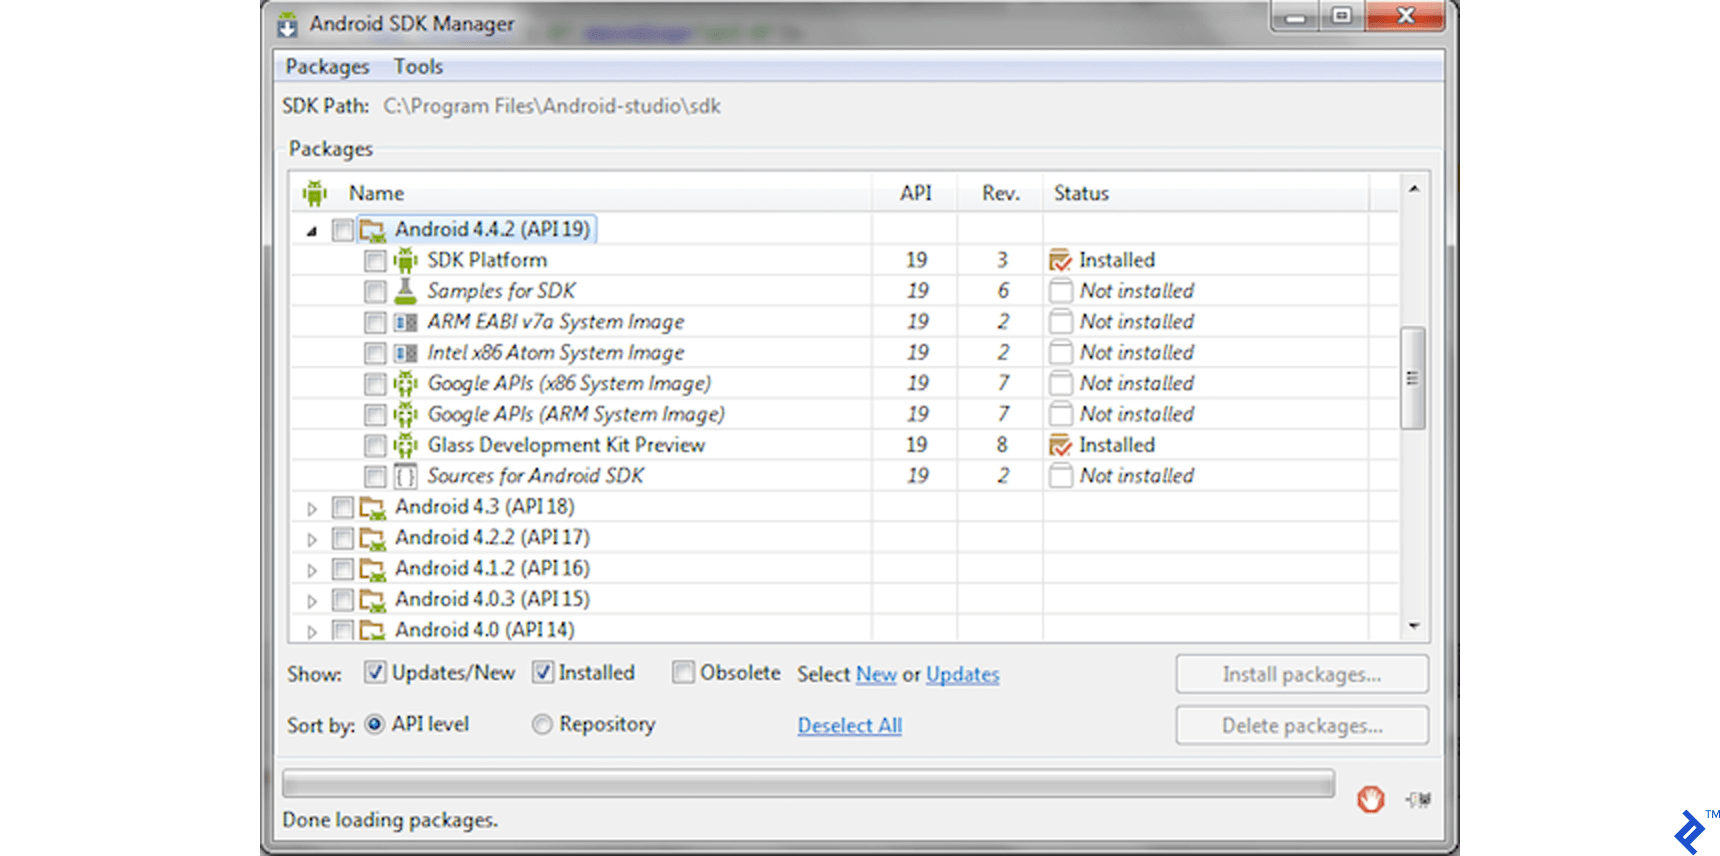Check the Samples for SDK checkbox
The width and height of the screenshot is (1720, 856).
pos(375,292)
